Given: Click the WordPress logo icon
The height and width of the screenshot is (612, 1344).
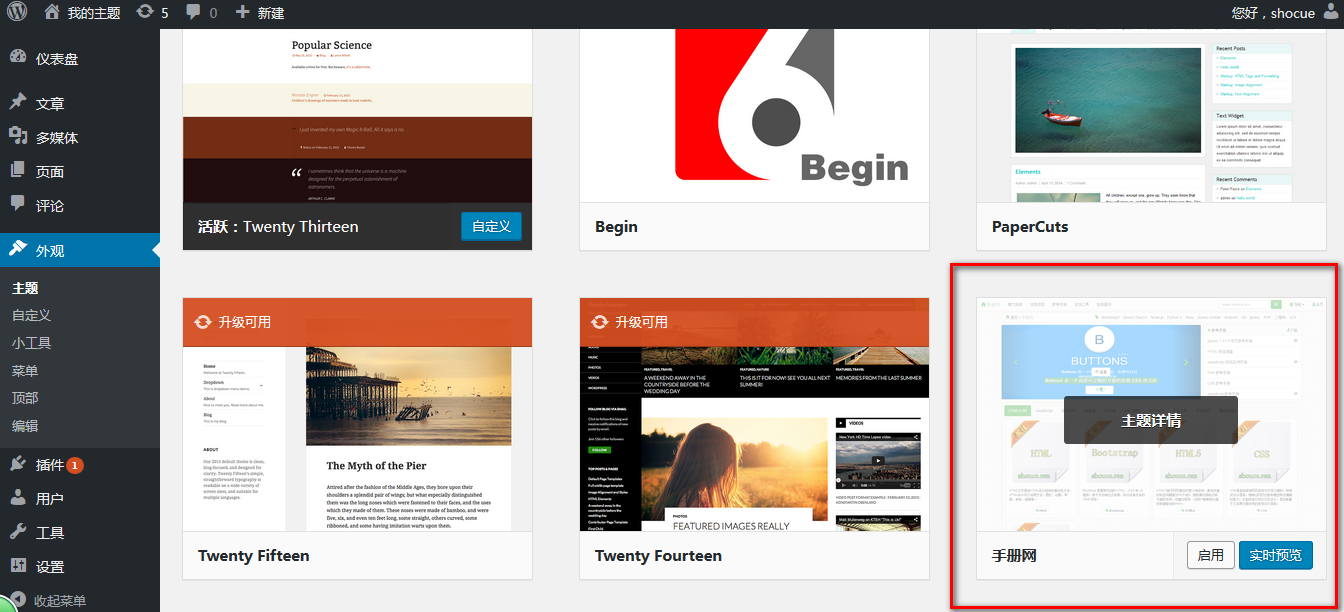Looking at the screenshot, I should pos(17,13).
